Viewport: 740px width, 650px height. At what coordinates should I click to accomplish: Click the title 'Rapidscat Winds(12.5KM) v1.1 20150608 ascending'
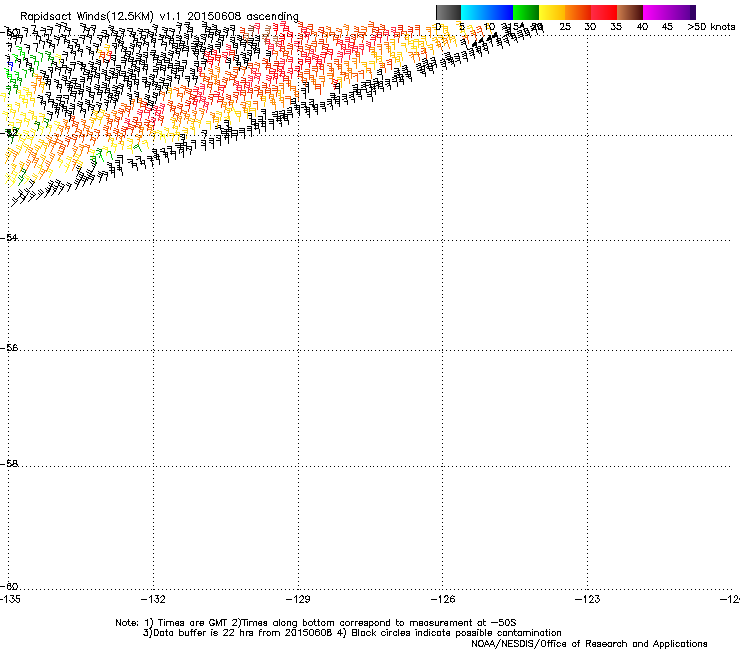click(x=159, y=17)
